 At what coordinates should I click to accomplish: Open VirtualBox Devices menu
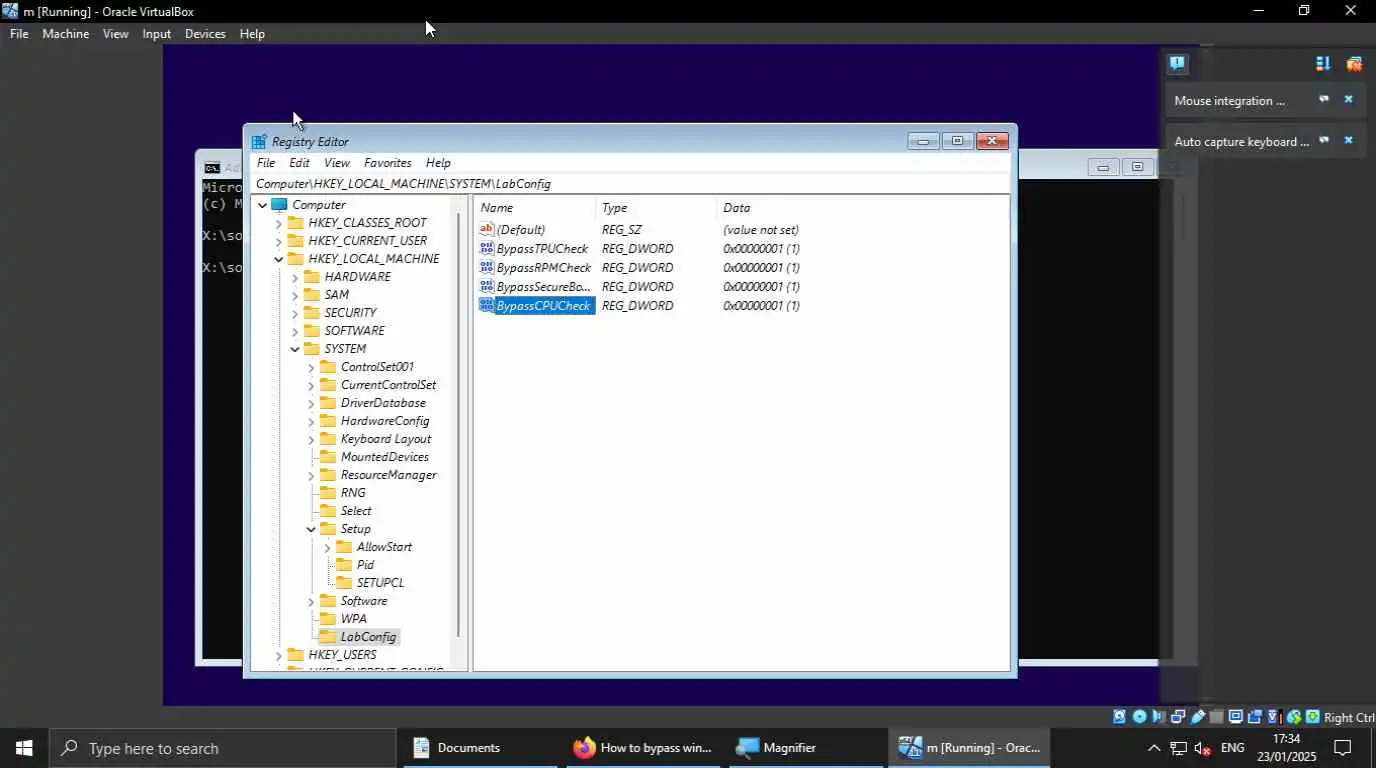(205, 33)
